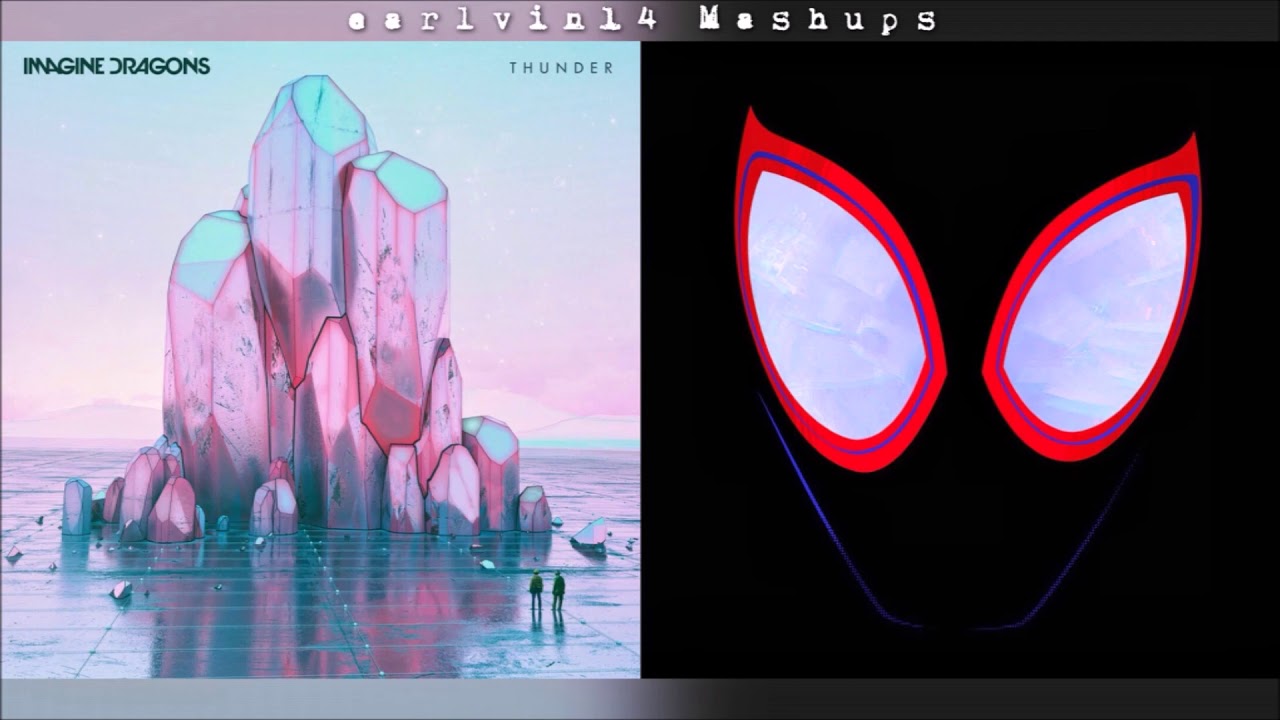
Task: Click the gray bar beneath the album covers
Action: [x=640, y=699]
